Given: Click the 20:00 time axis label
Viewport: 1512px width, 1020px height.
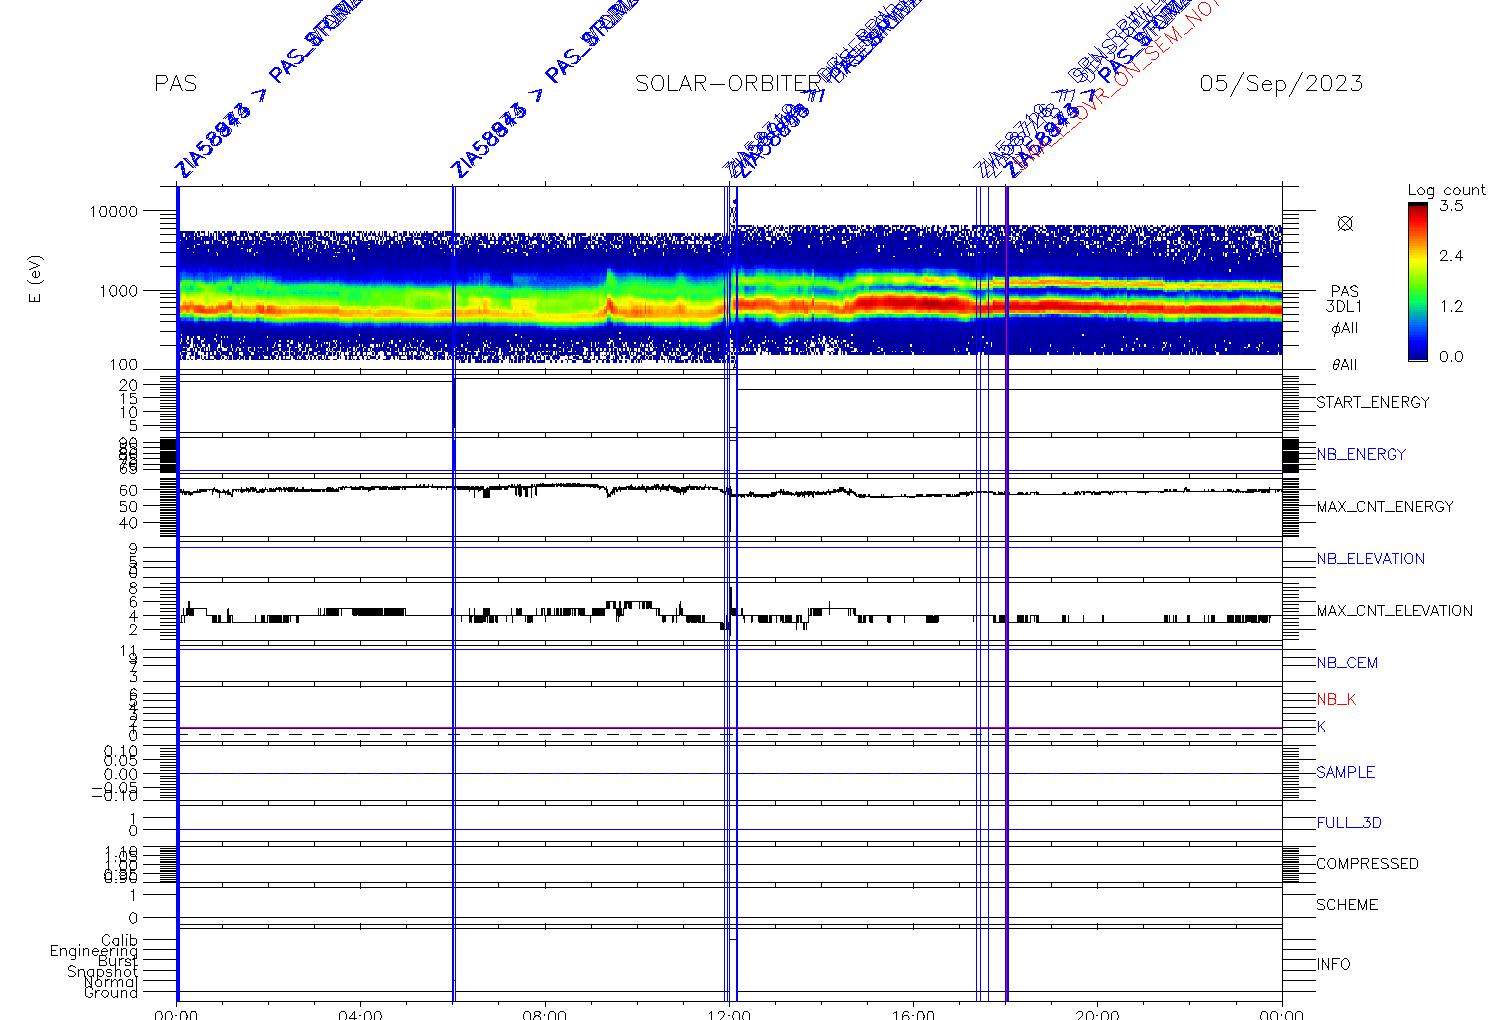Looking at the screenshot, I should (x=1097, y=1014).
